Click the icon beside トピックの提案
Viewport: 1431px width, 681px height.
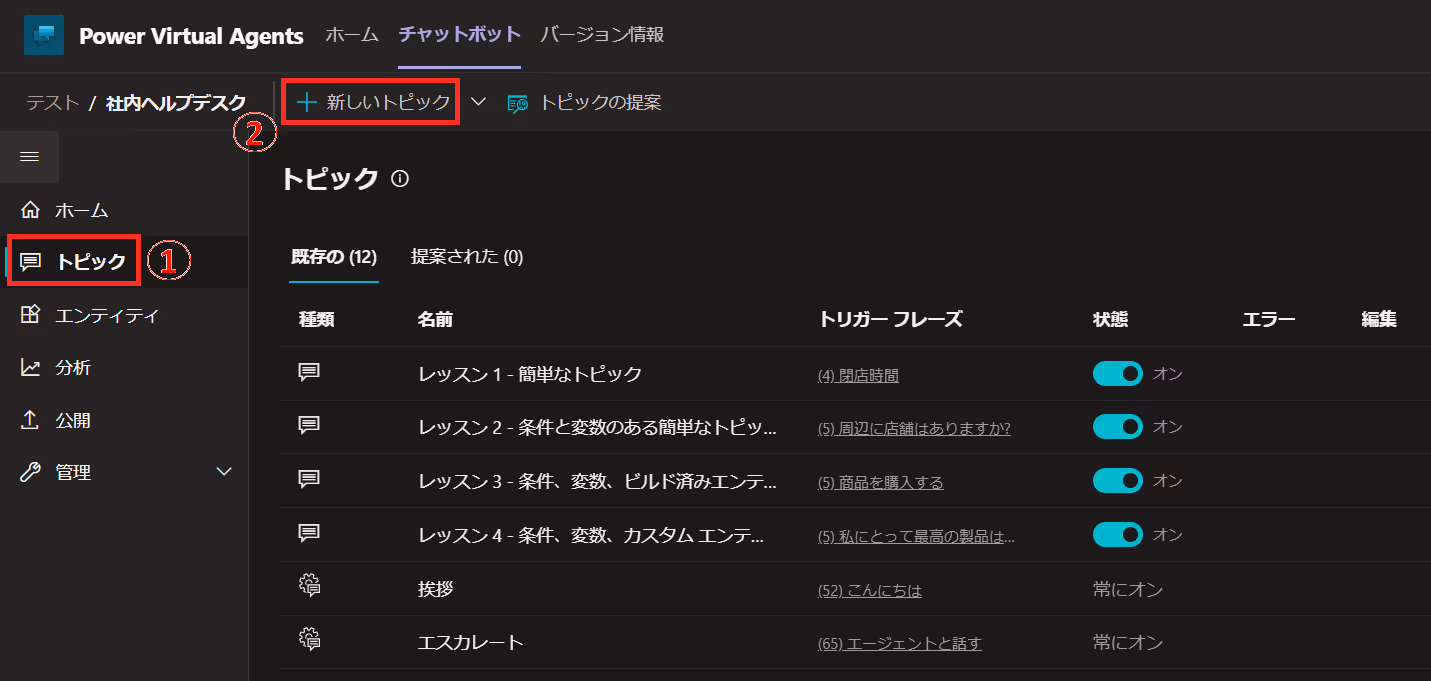[x=517, y=103]
